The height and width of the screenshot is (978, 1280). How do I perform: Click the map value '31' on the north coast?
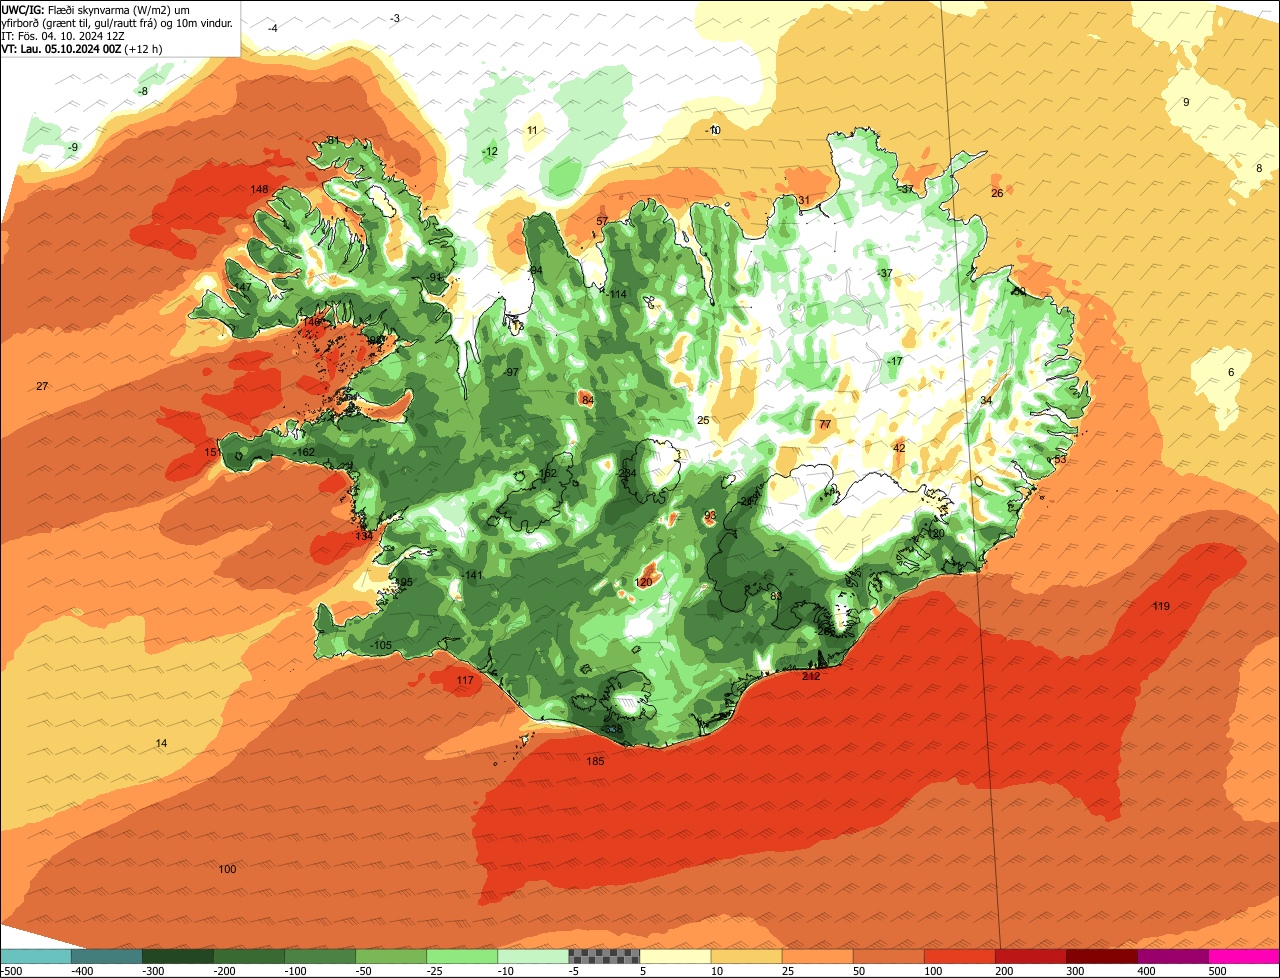point(804,201)
